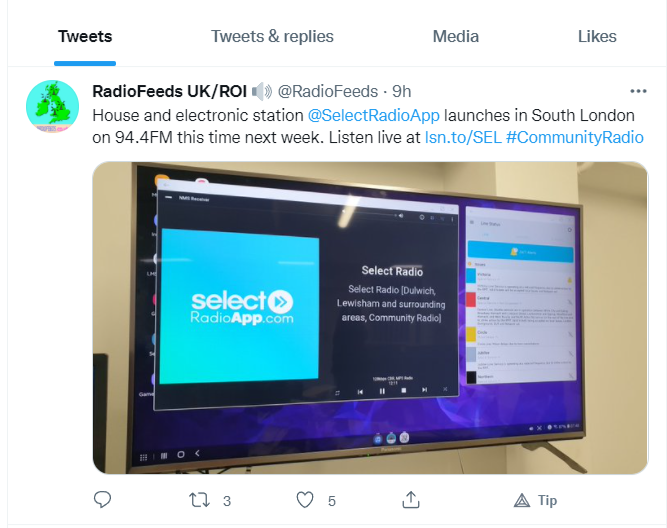Share the tweet via upload icon

point(410,499)
